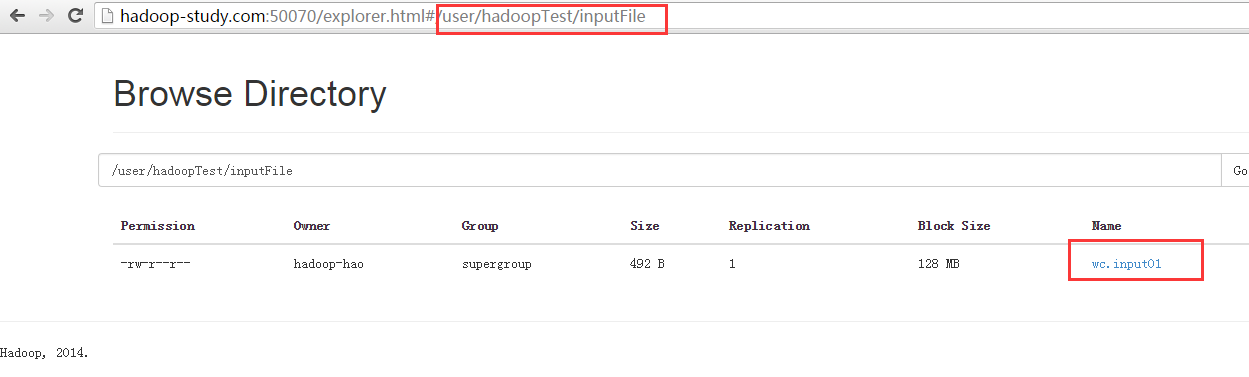Screen dimensions: 1249x377
Task: Open the wc.input01 file link
Action: 1126,265
